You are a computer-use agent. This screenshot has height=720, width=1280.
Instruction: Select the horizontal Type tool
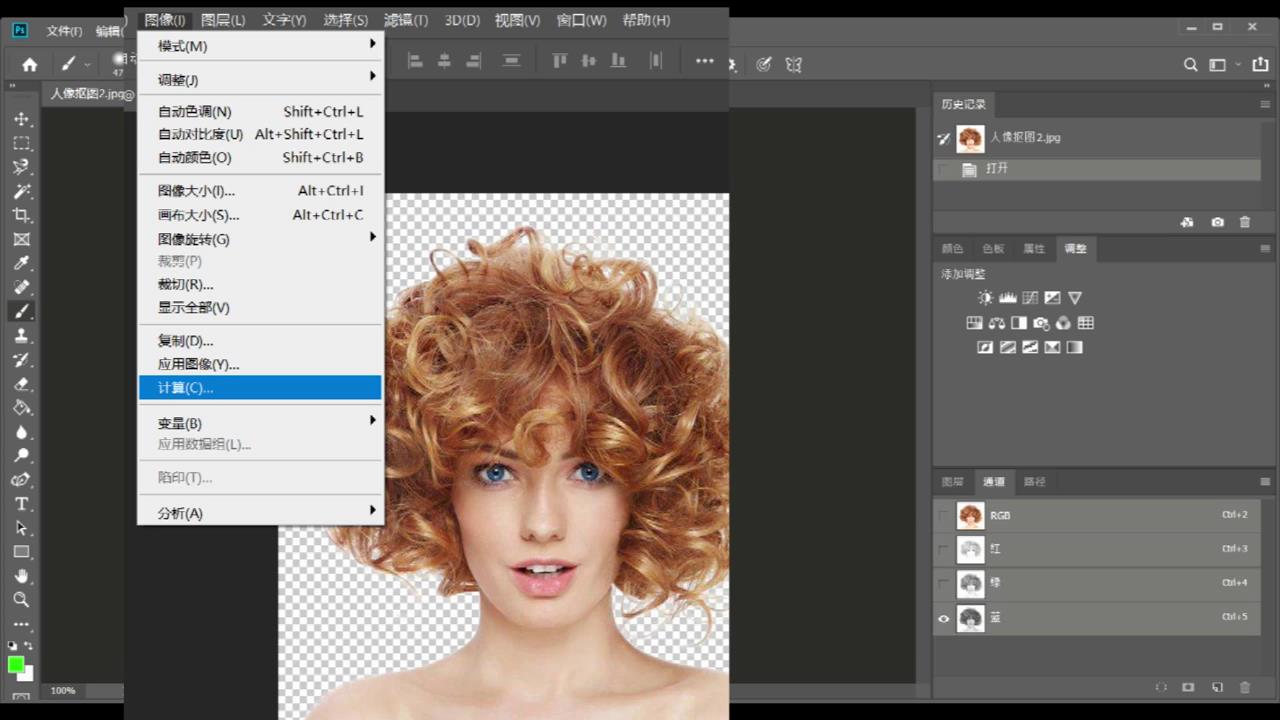point(21,504)
